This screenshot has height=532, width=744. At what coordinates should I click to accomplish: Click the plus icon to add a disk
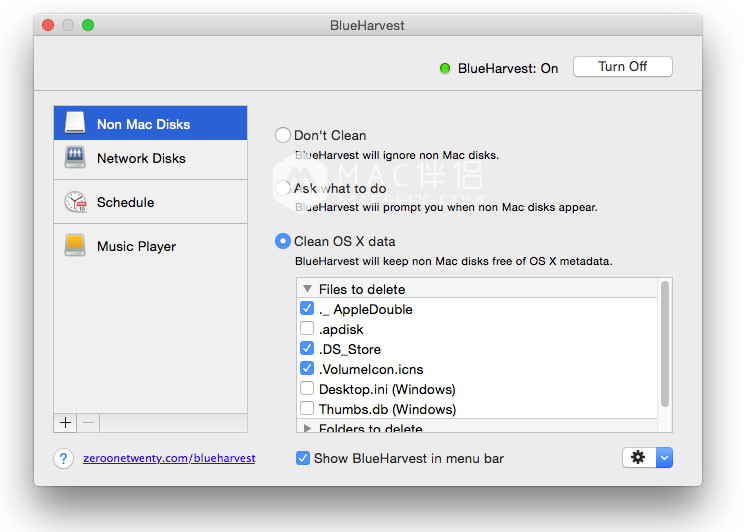pyautogui.click(x=65, y=422)
